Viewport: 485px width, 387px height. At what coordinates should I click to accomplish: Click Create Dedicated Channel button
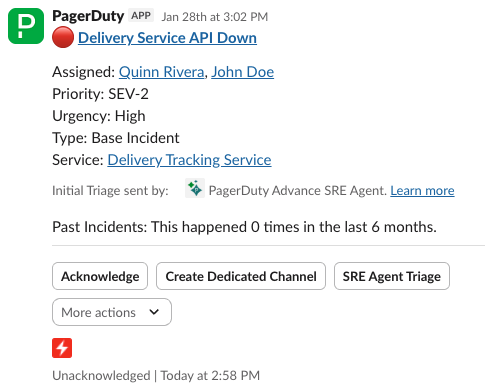point(241,276)
